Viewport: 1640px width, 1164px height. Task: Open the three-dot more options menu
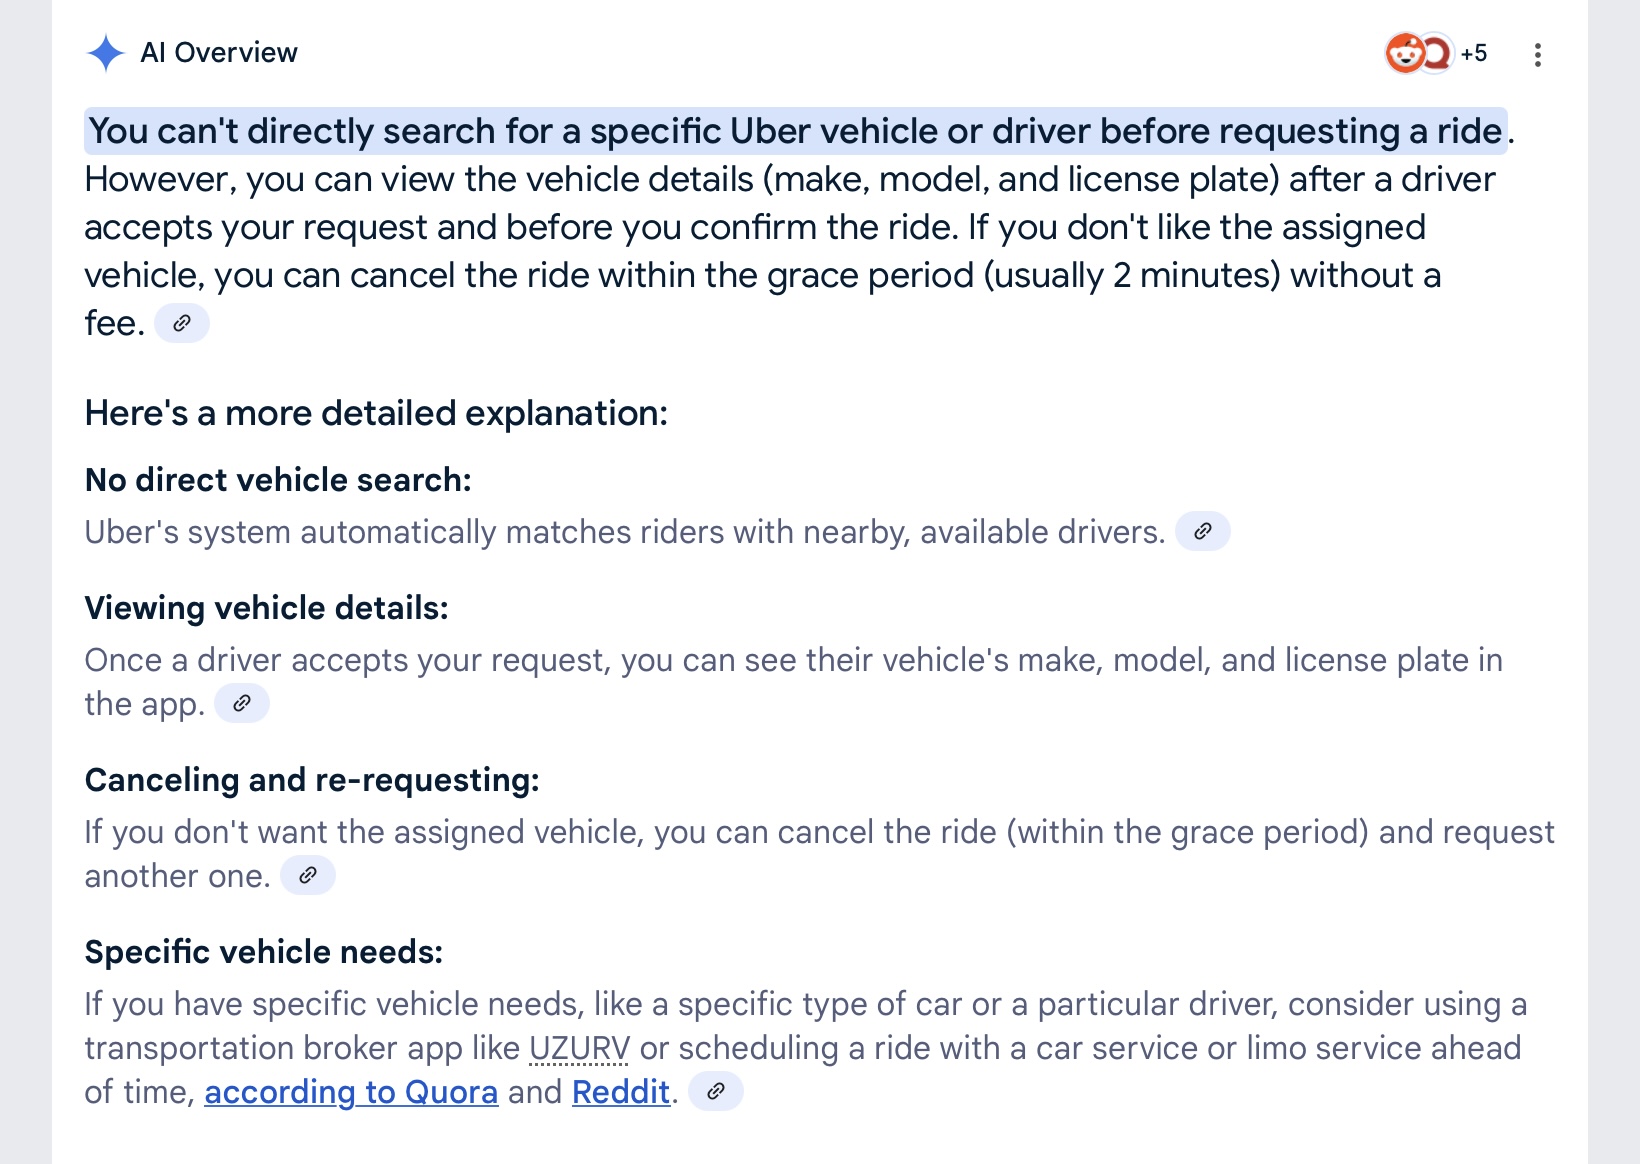point(1538,55)
